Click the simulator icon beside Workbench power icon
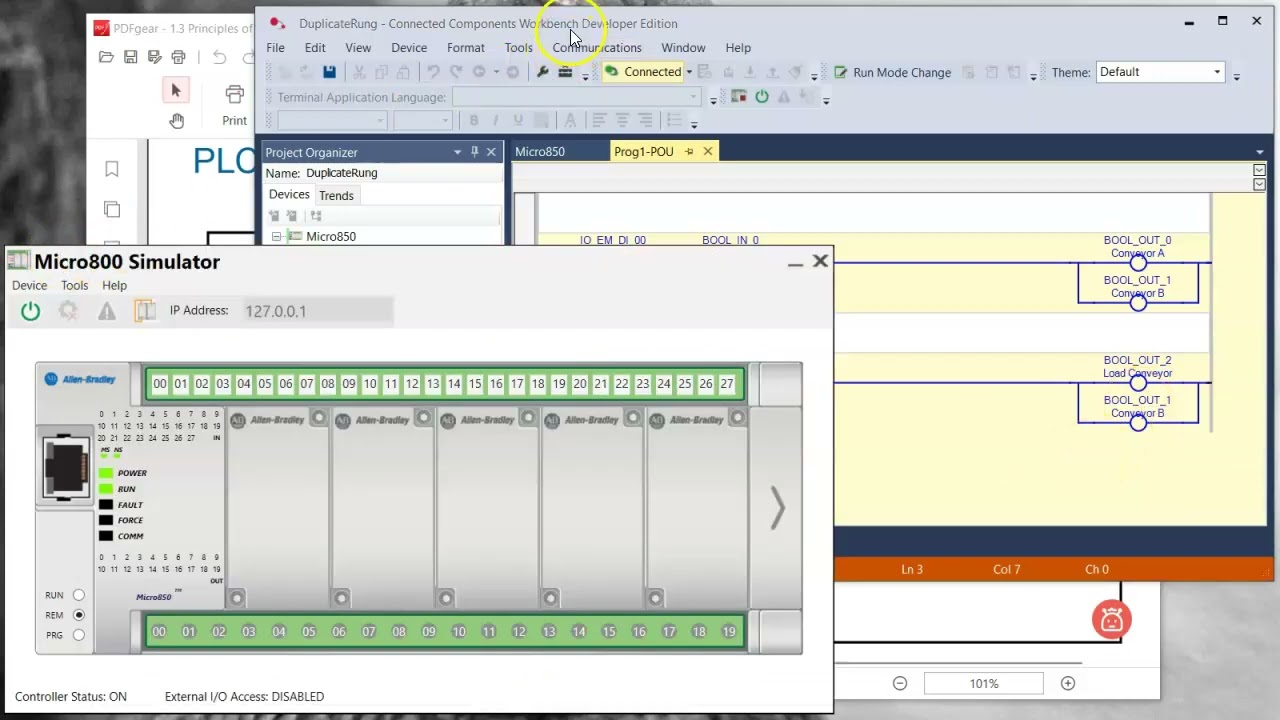This screenshot has height=720, width=1280. click(739, 97)
